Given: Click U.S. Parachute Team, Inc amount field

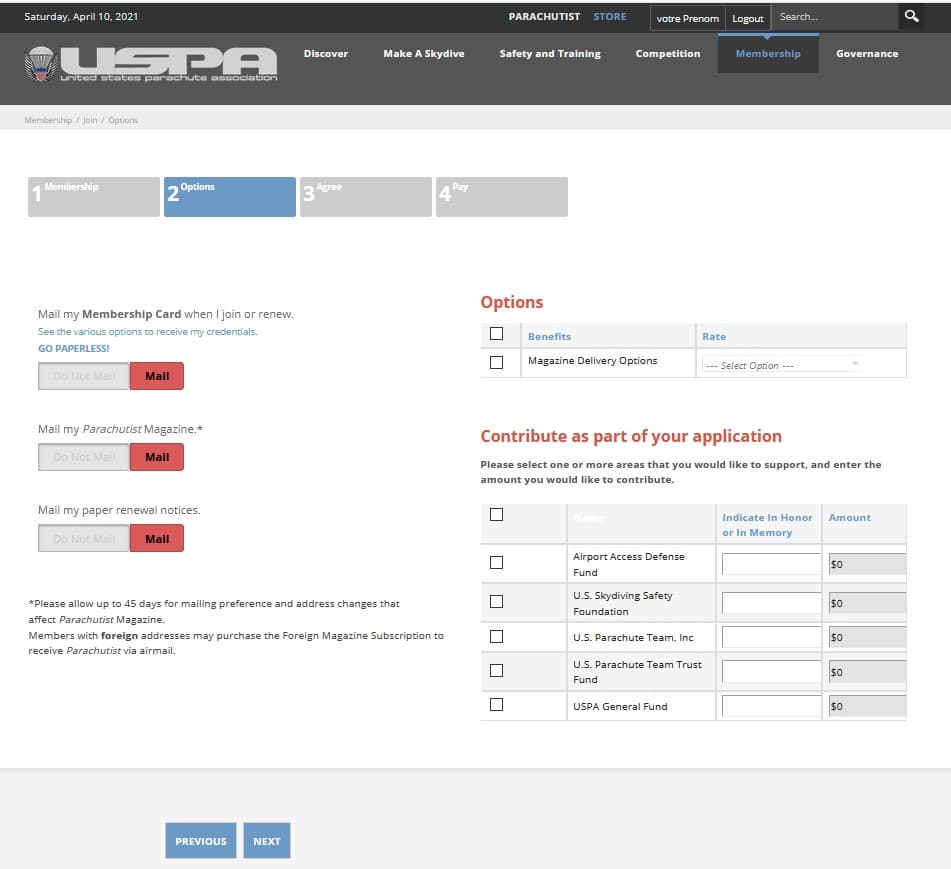Looking at the screenshot, I should [867, 637].
